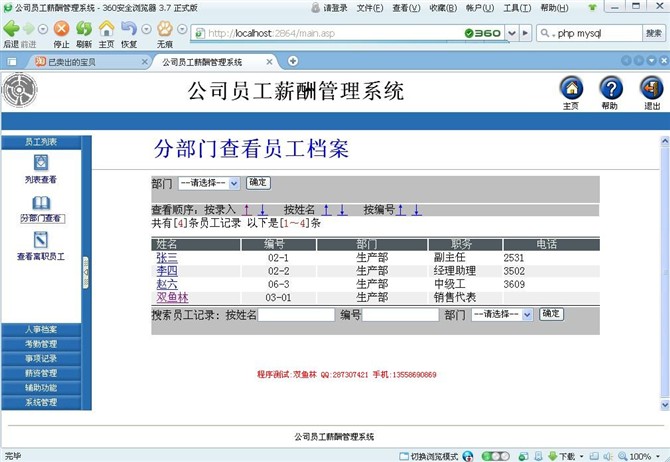Open the 查看(V) menu

pos(406,8)
